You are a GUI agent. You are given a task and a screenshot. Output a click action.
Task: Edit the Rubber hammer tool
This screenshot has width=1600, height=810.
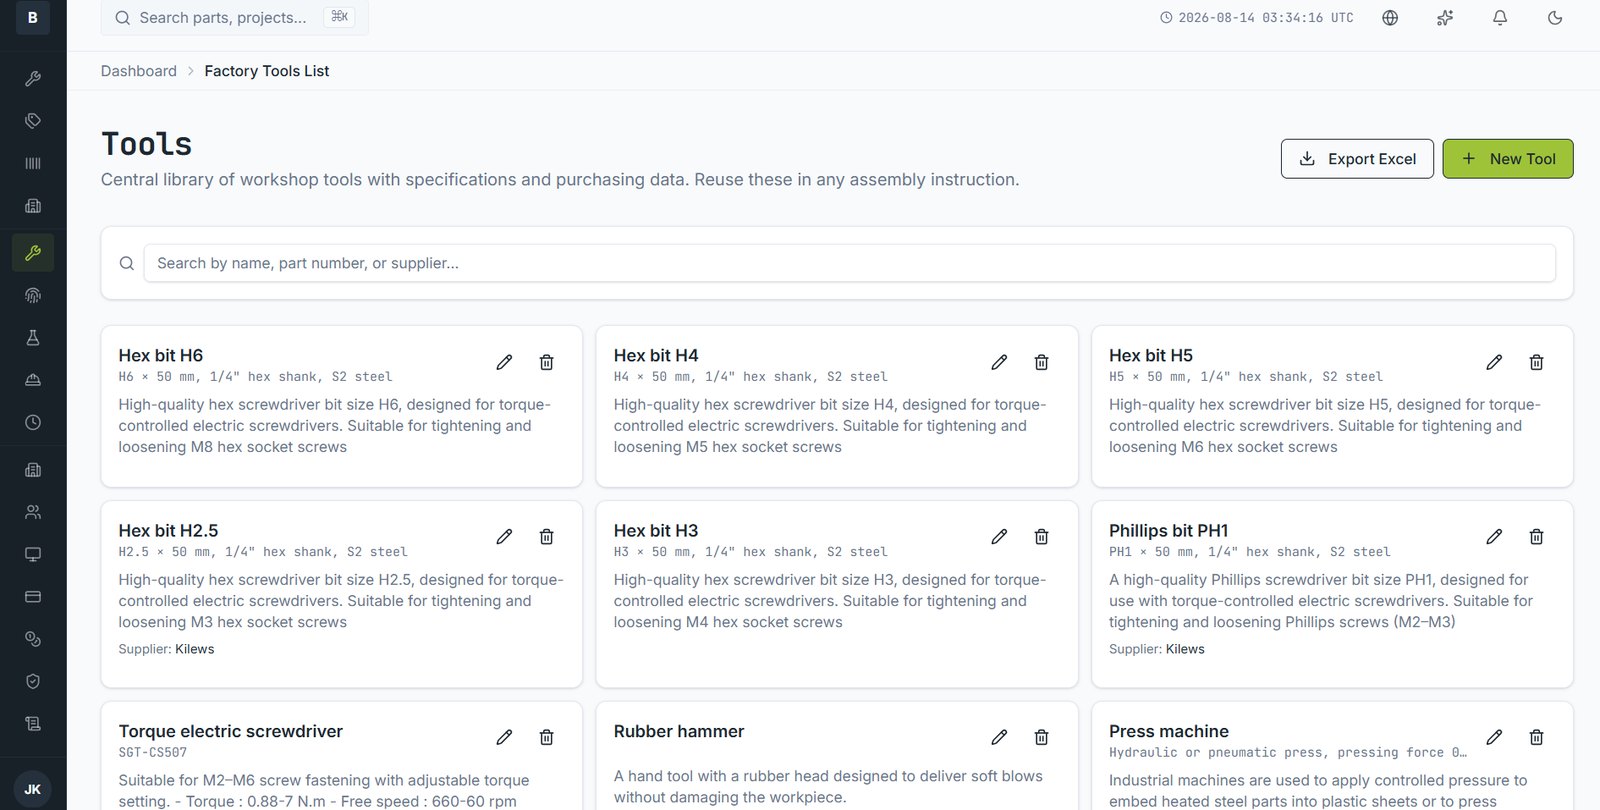pos(999,737)
